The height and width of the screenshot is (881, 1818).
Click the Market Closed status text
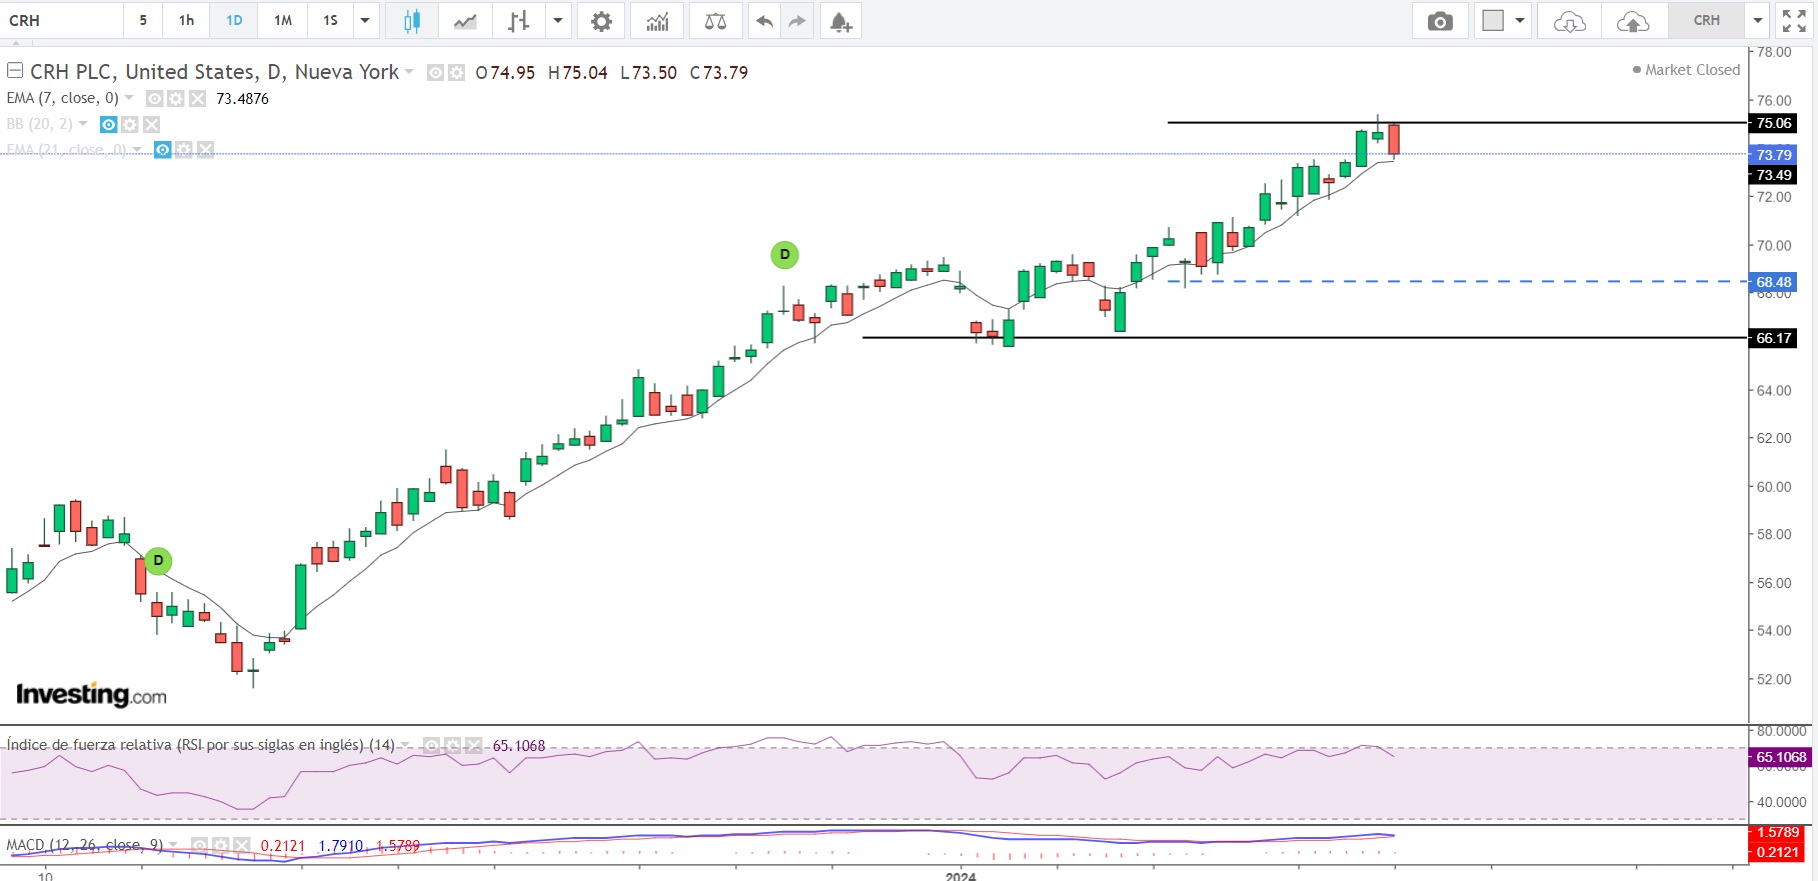[x=1692, y=70]
